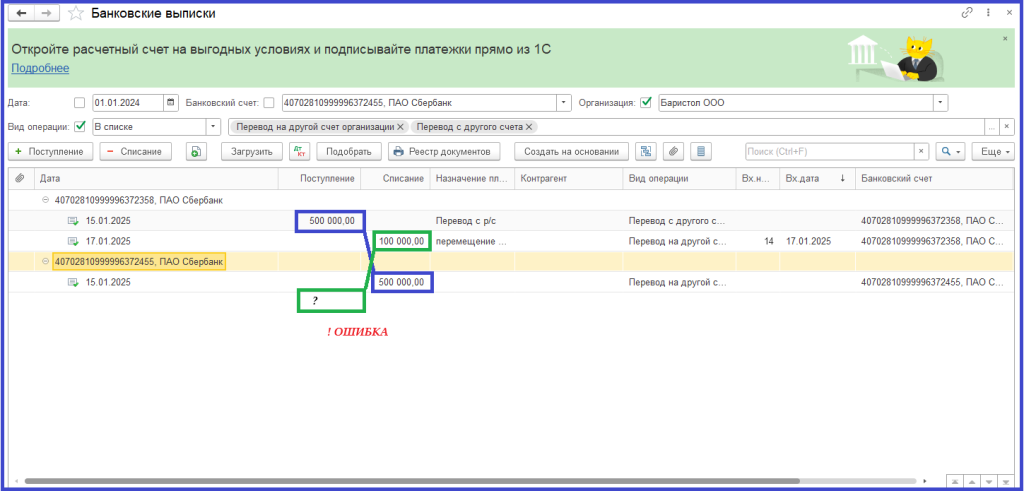Toggle the Банковский счет checkbox

pyautogui.click(x=269, y=102)
